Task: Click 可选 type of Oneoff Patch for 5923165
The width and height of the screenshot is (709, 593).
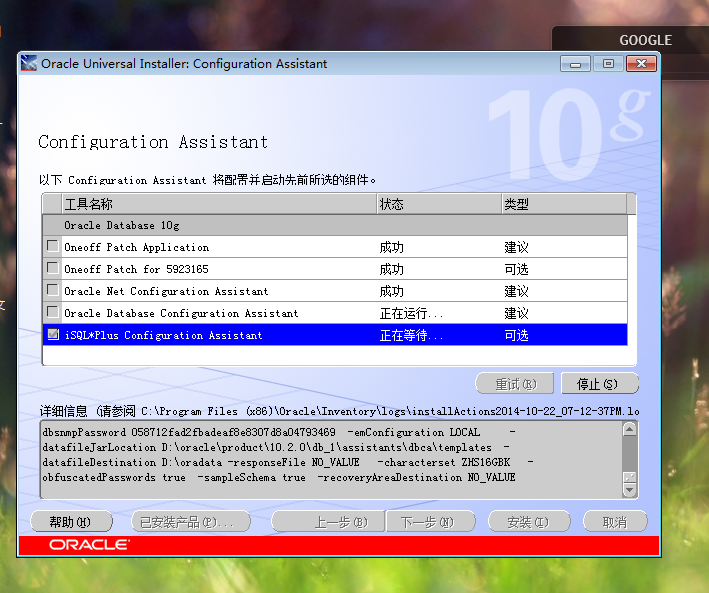Action: point(516,270)
